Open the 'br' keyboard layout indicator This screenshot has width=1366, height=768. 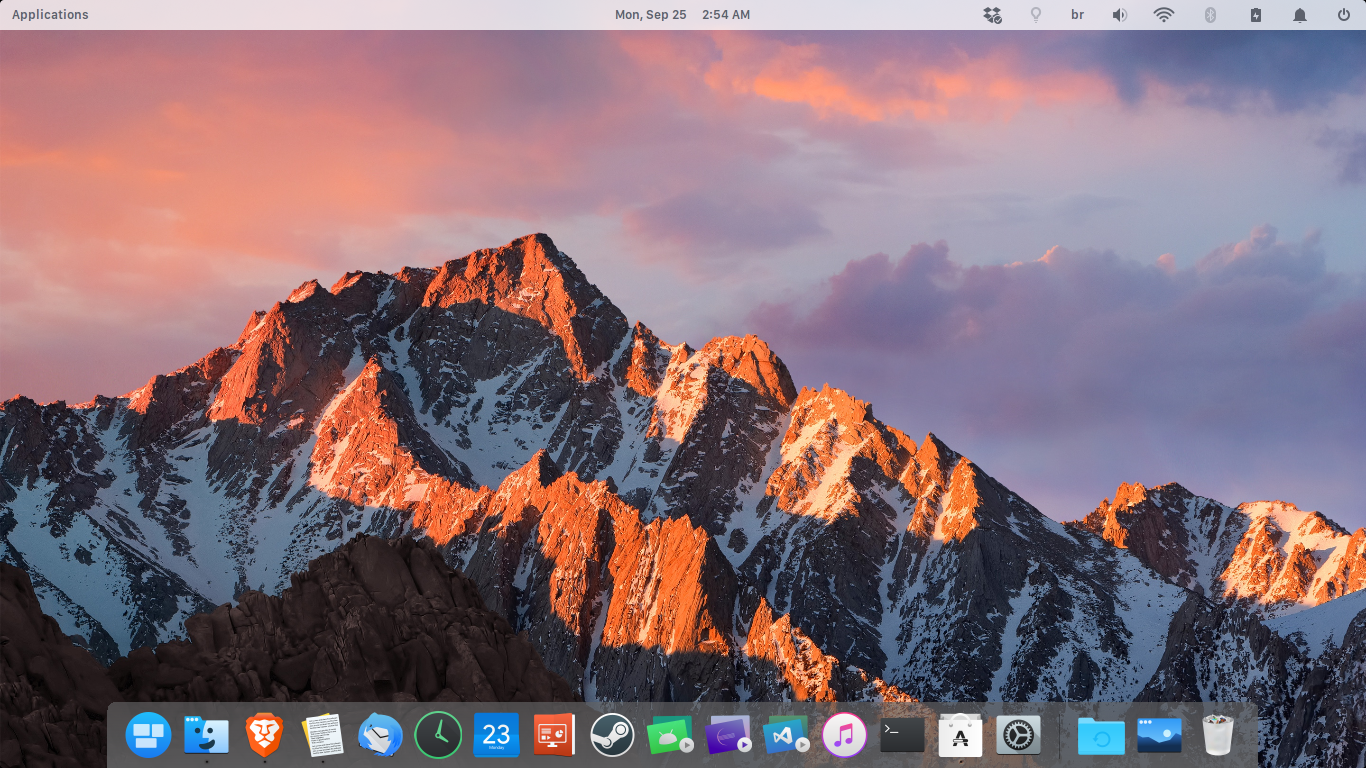1077,14
